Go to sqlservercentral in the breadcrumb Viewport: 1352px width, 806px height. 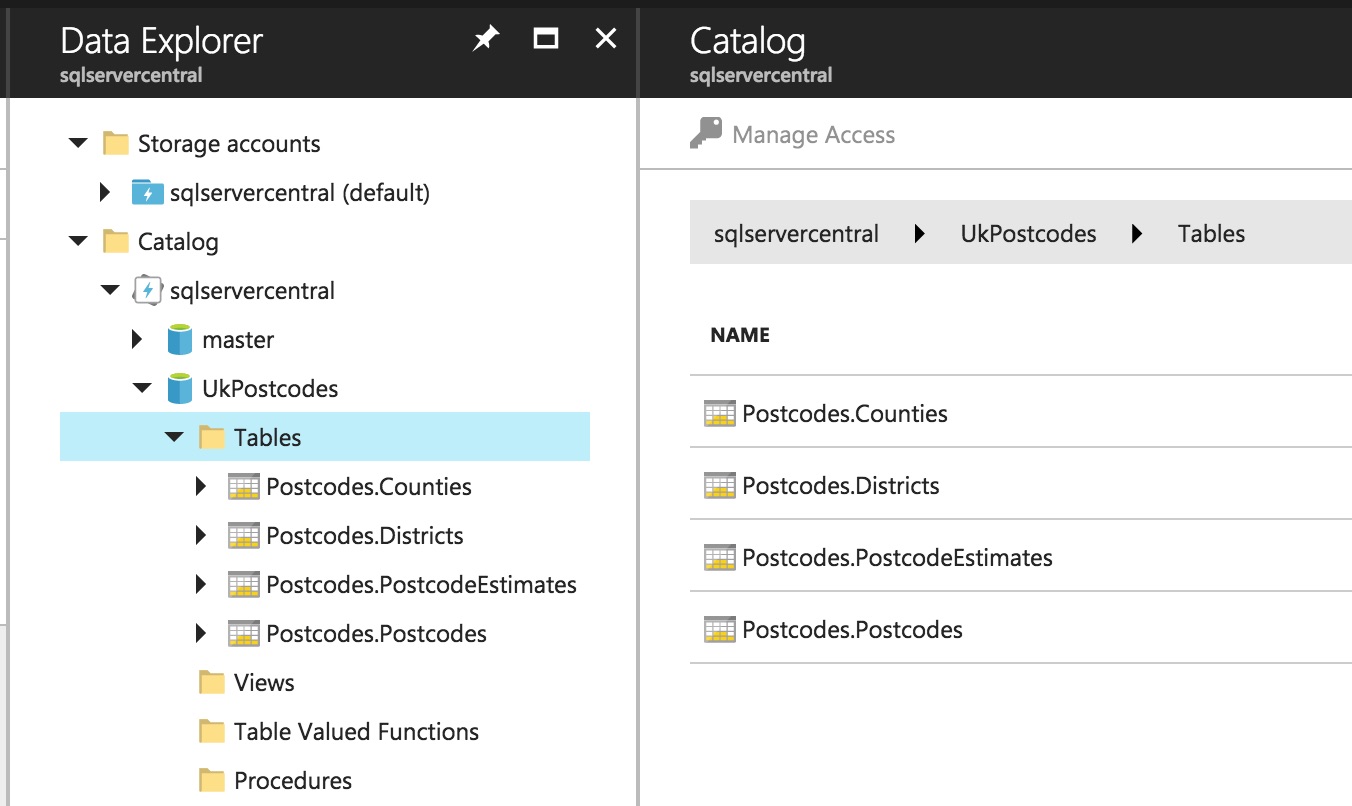[x=796, y=234]
